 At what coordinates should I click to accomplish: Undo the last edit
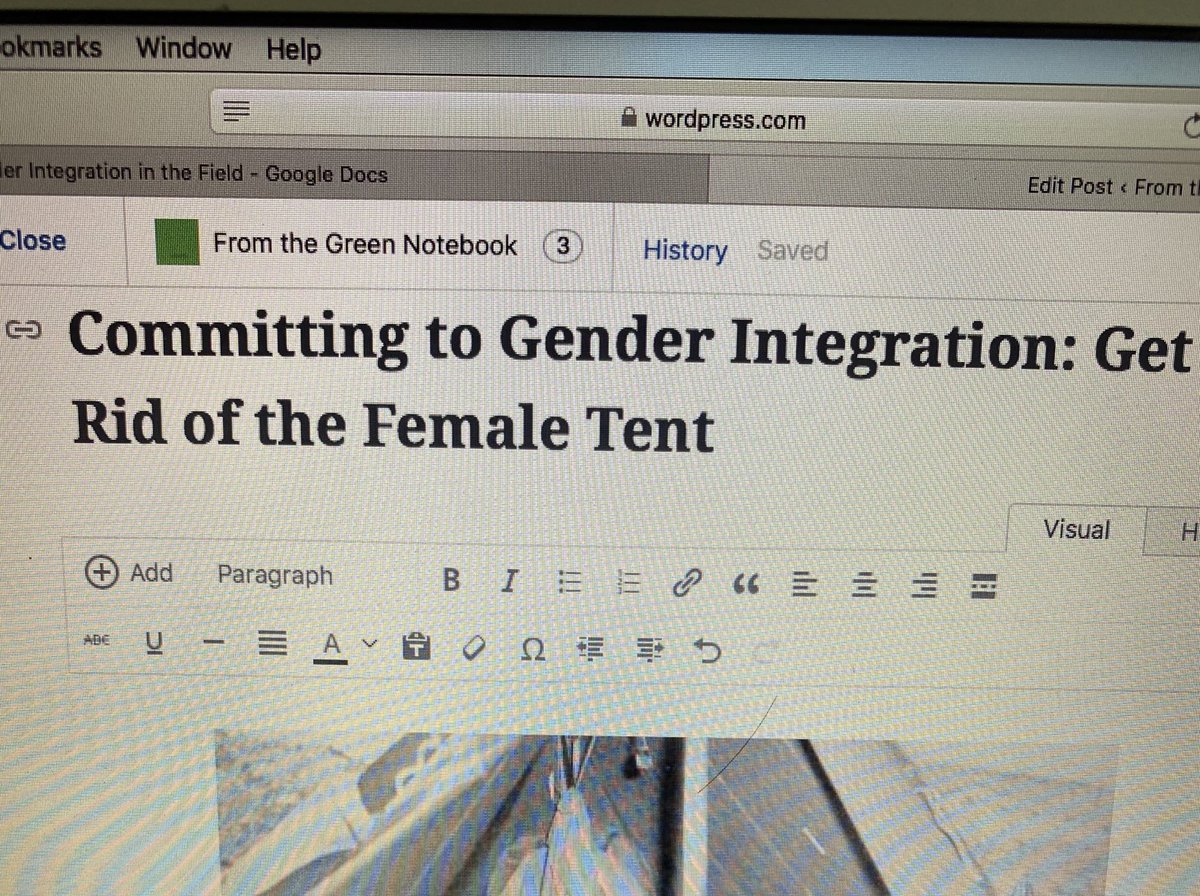click(707, 654)
